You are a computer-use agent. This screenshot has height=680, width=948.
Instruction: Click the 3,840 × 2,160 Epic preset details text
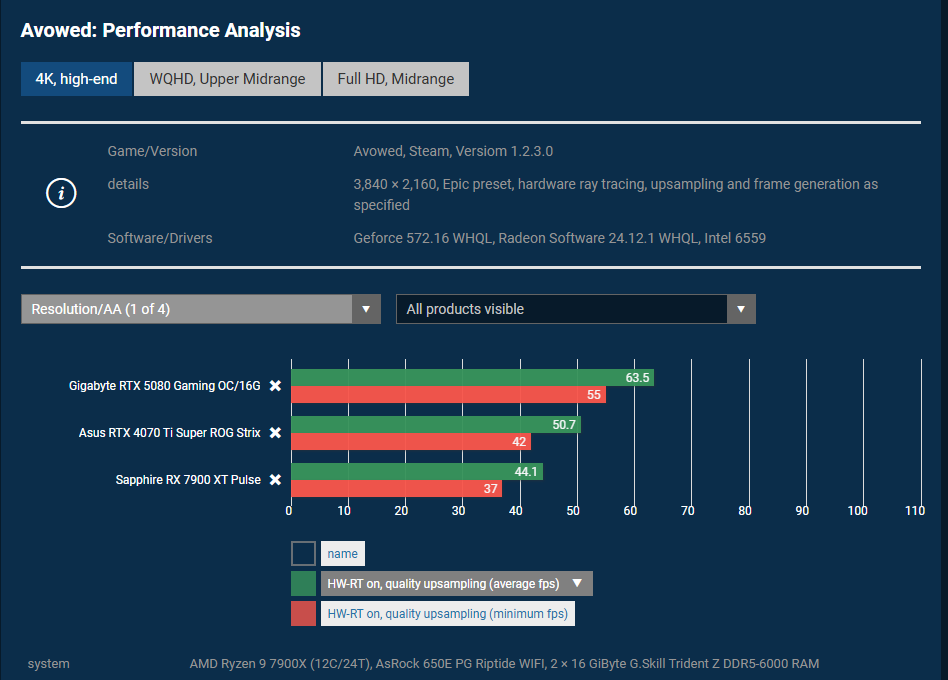(615, 195)
